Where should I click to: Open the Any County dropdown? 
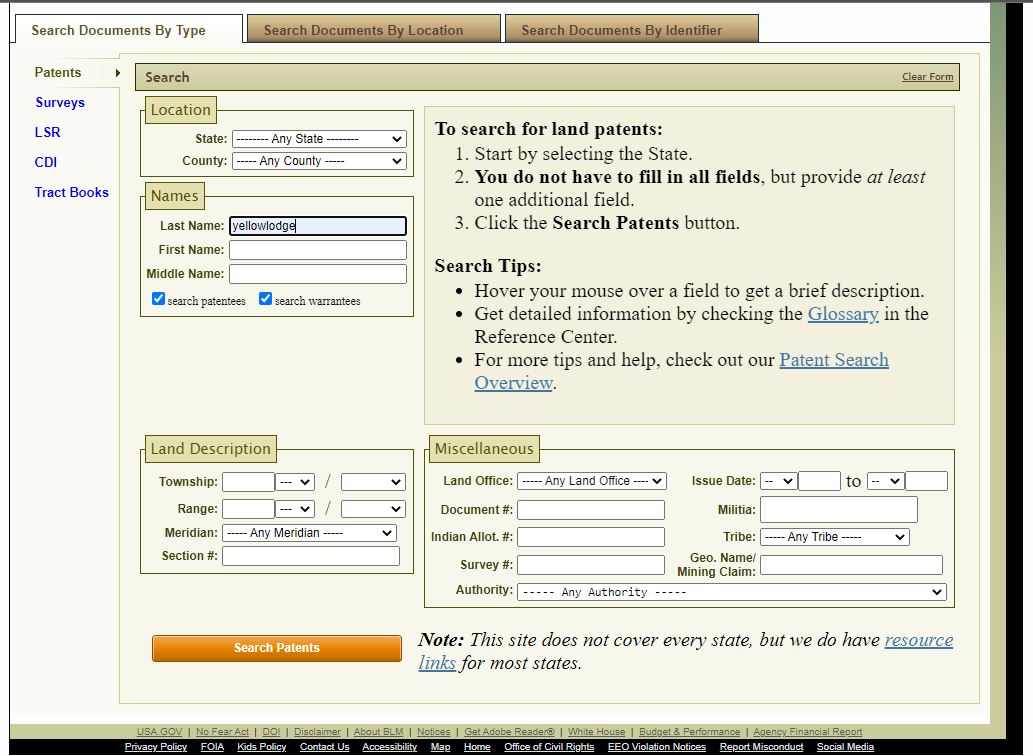pyautogui.click(x=318, y=161)
